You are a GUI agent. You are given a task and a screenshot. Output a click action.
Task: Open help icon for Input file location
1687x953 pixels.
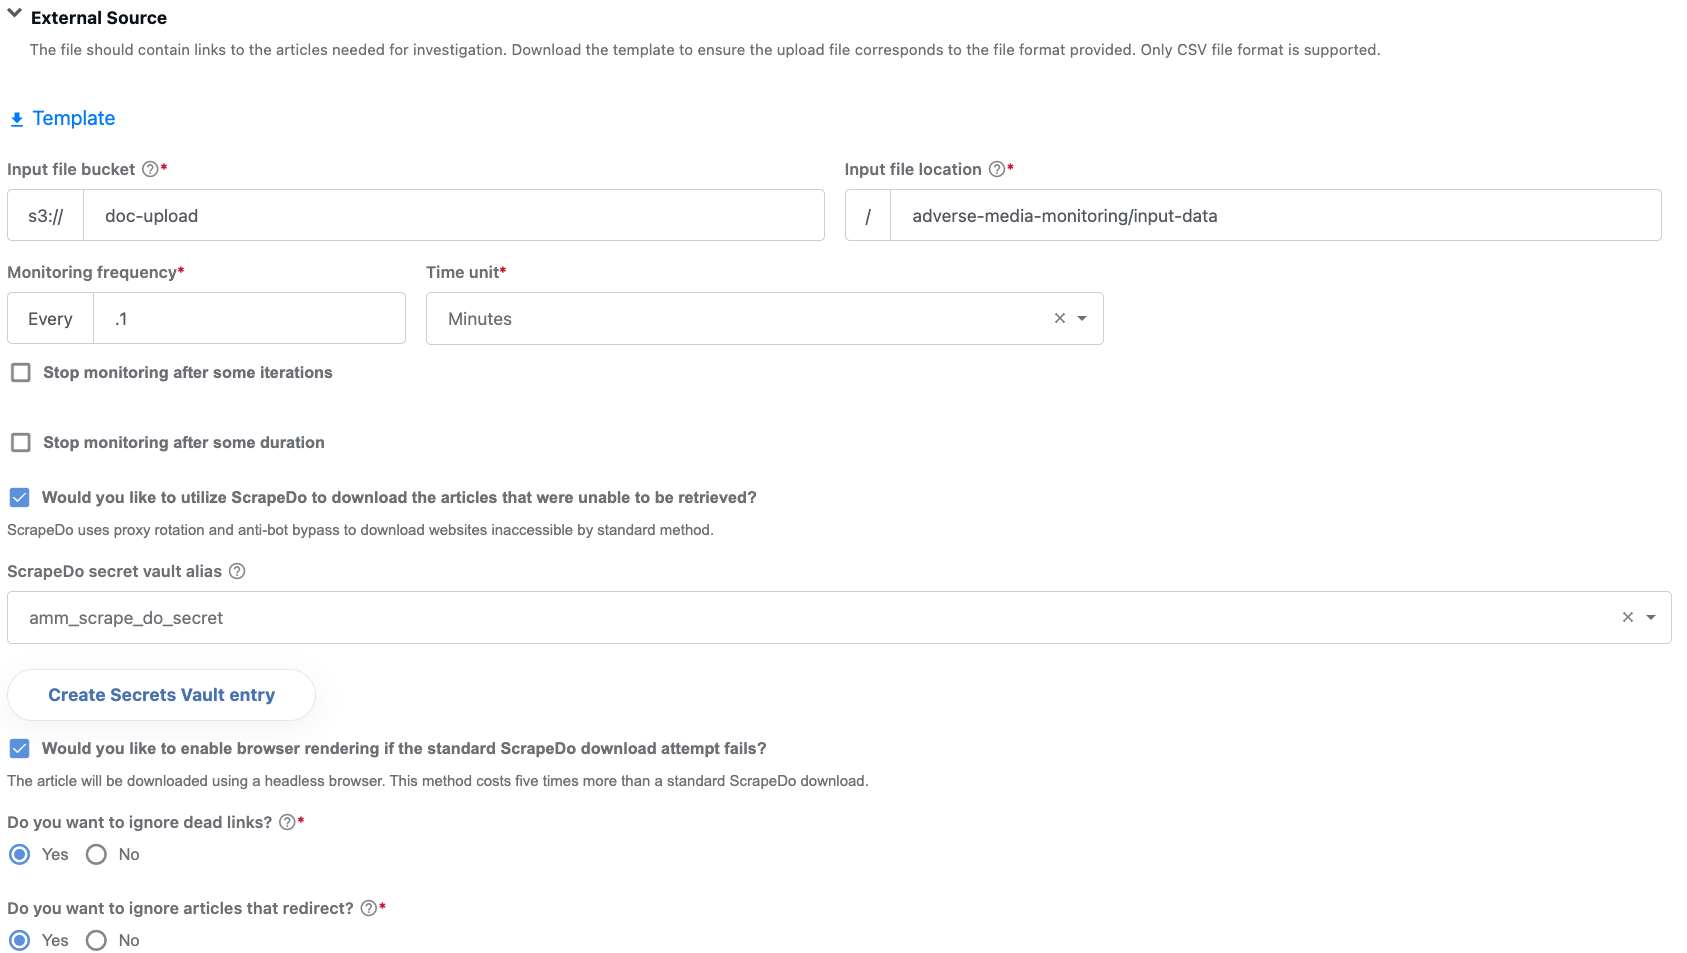coord(997,169)
